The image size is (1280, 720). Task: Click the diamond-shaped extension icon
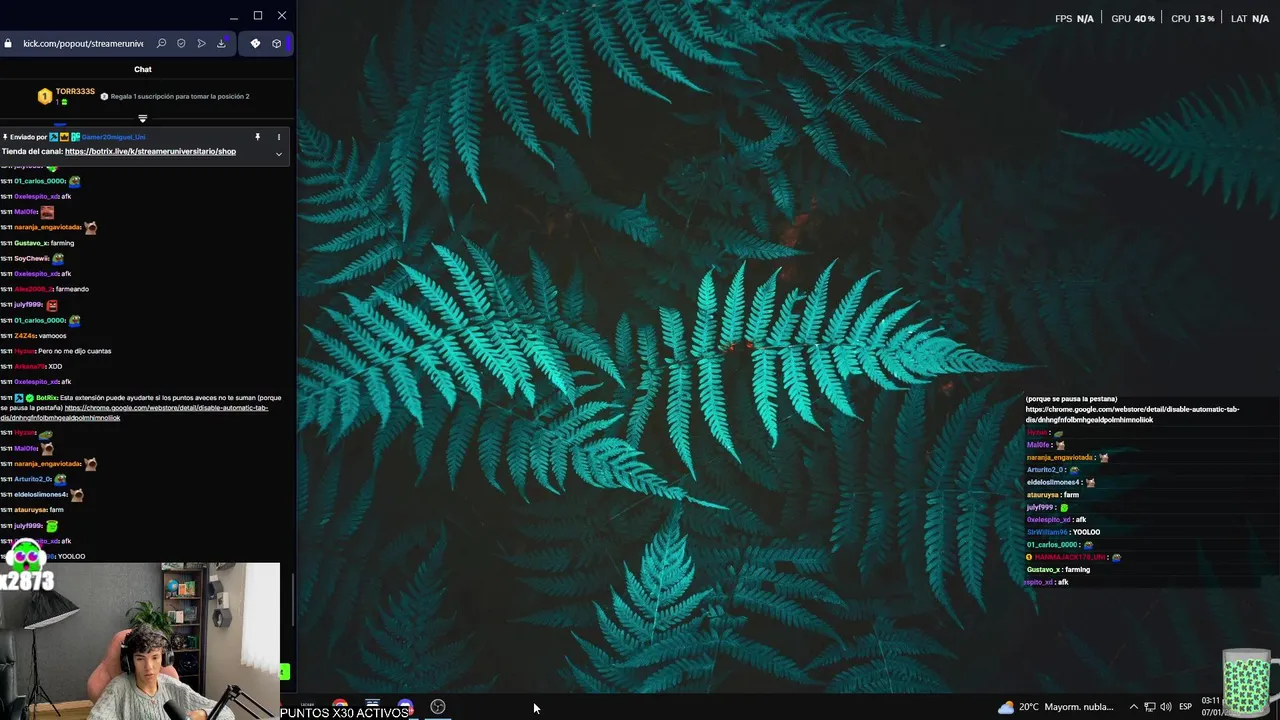(x=255, y=44)
